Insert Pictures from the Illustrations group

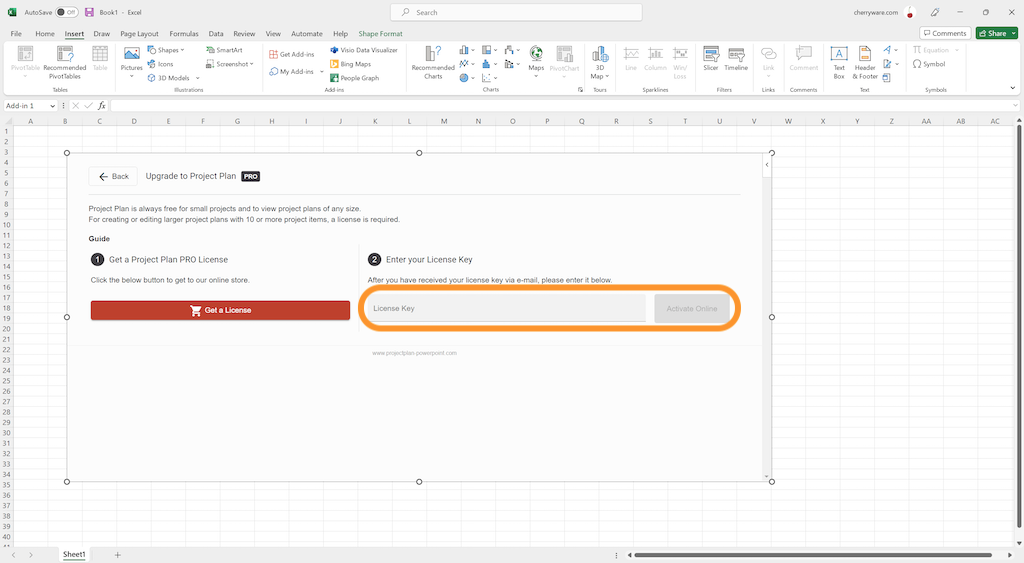click(x=132, y=60)
